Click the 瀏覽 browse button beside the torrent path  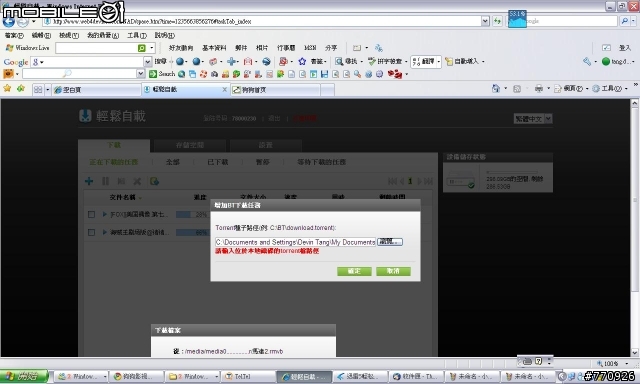[x=390, y=242]
